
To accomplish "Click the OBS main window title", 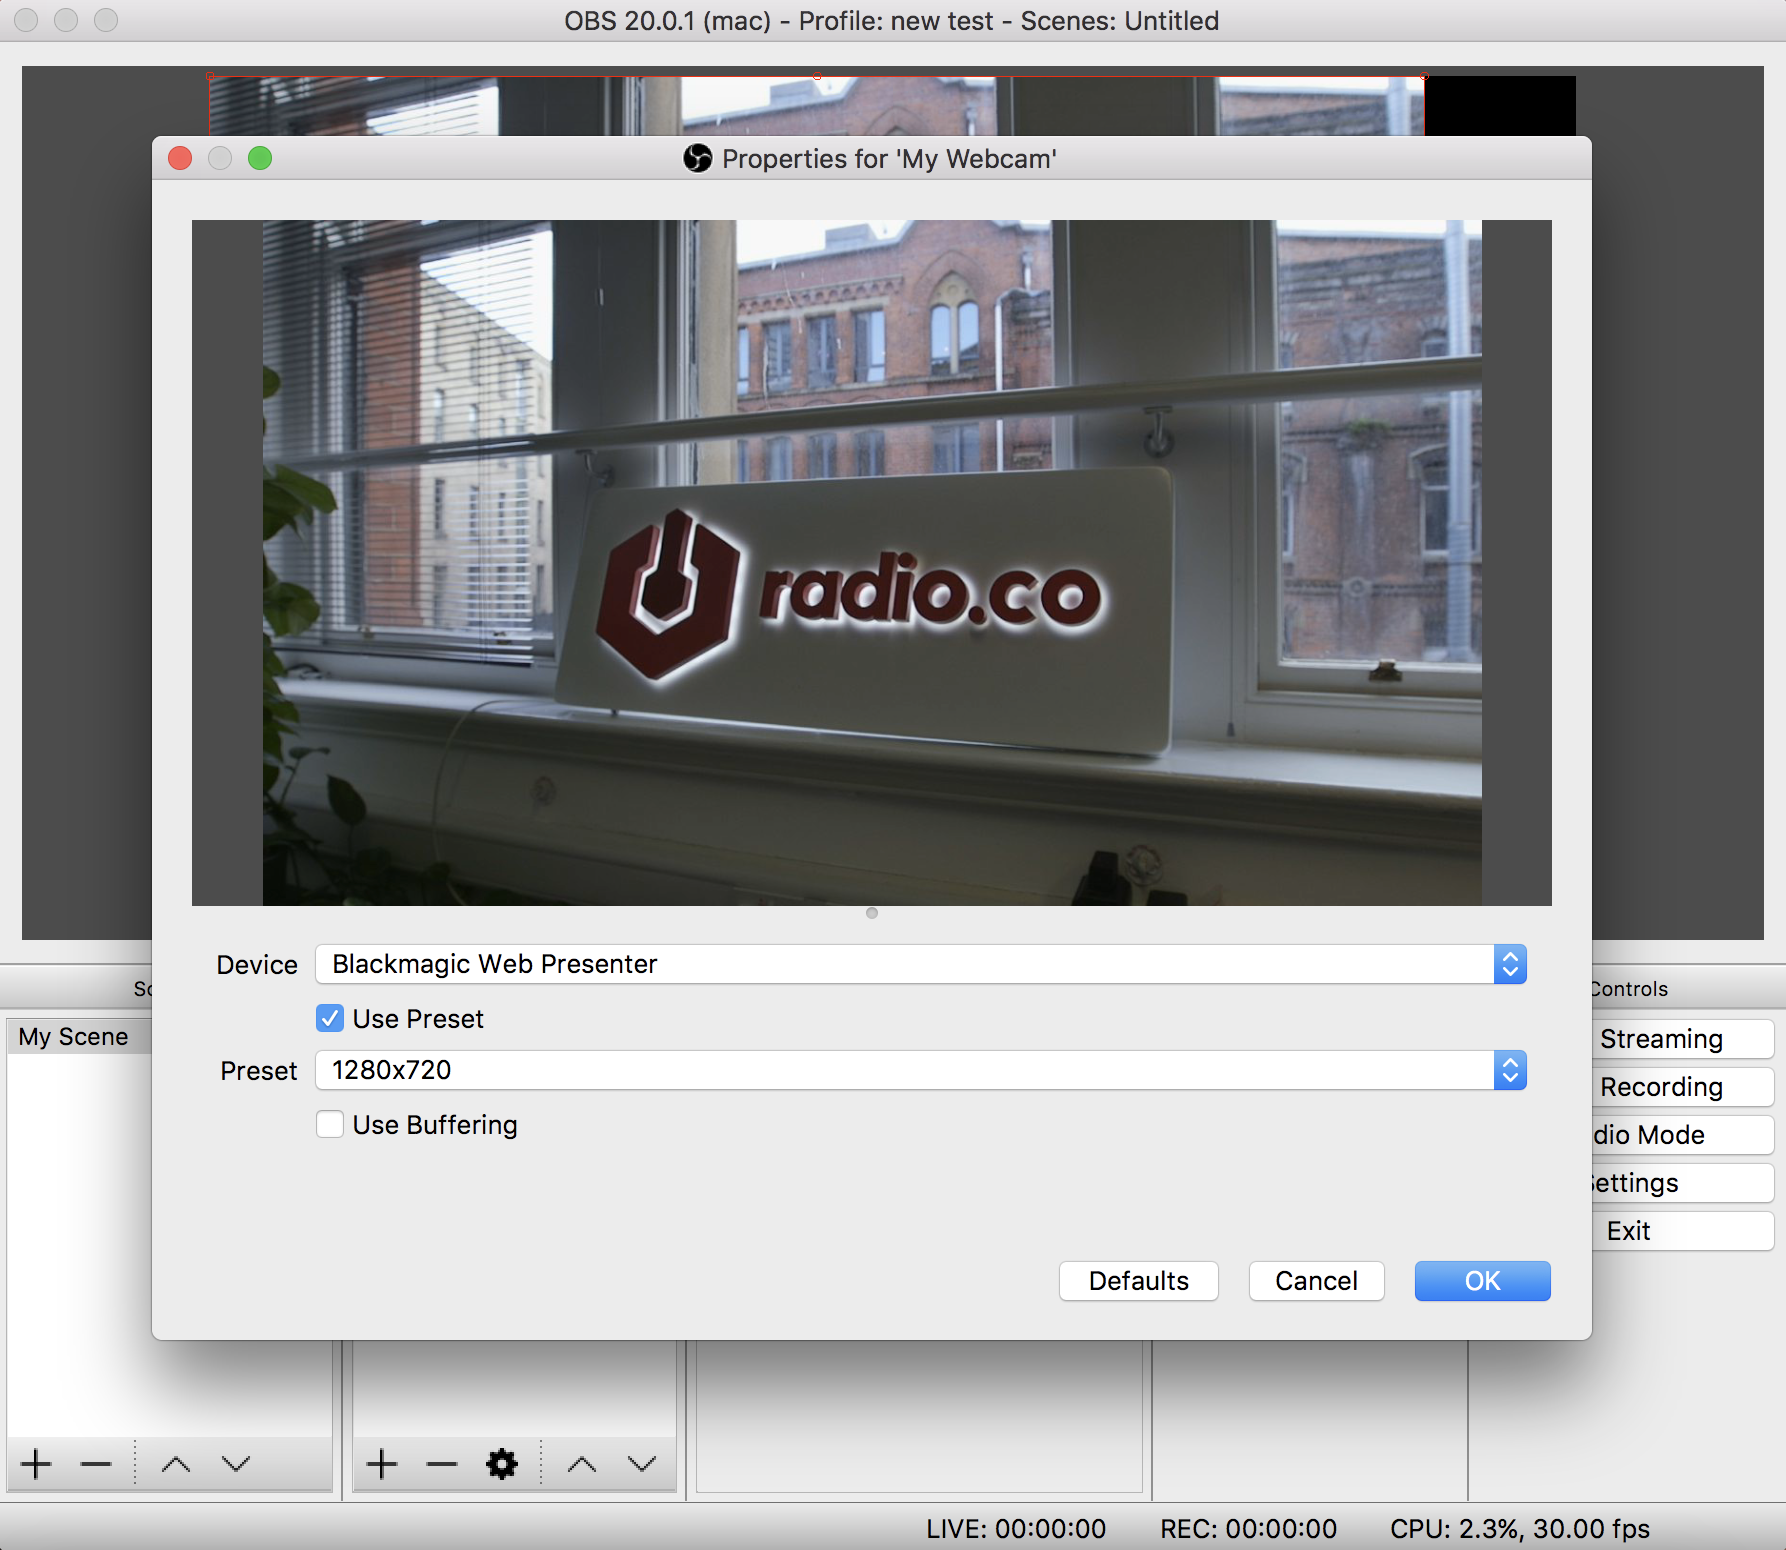I will (891, 21).
